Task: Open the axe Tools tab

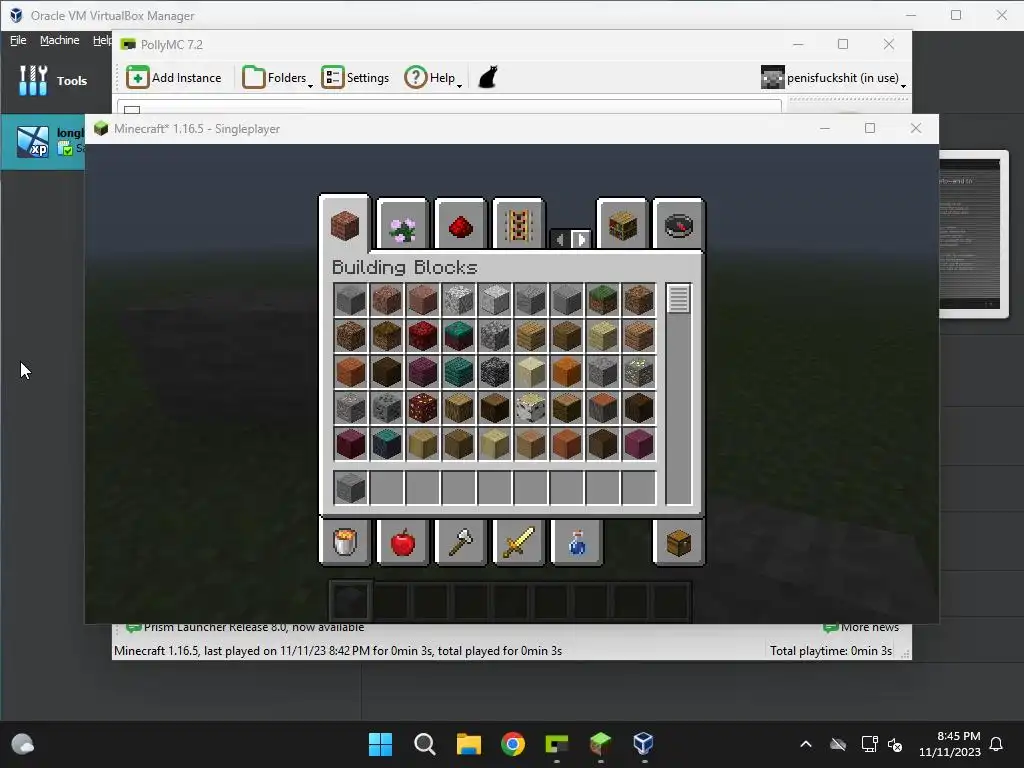Action: pos(460,541)
